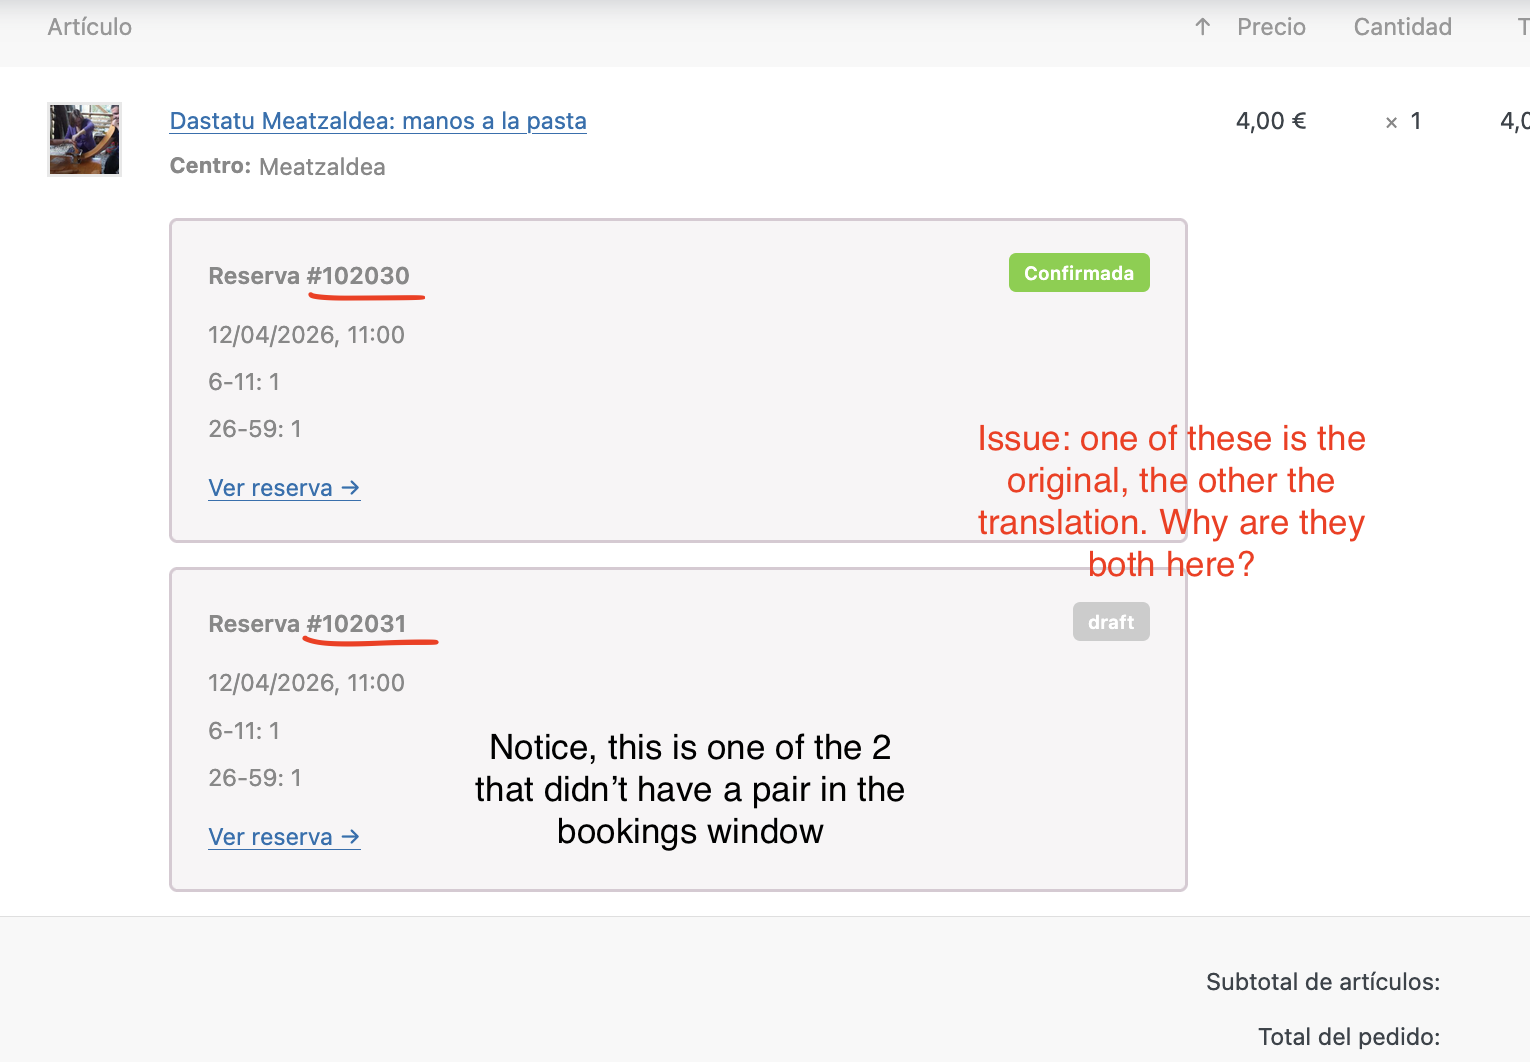1530x1062 pixels.
Task: Click the × 1 quantity value
Action: tap(1403, 122)
